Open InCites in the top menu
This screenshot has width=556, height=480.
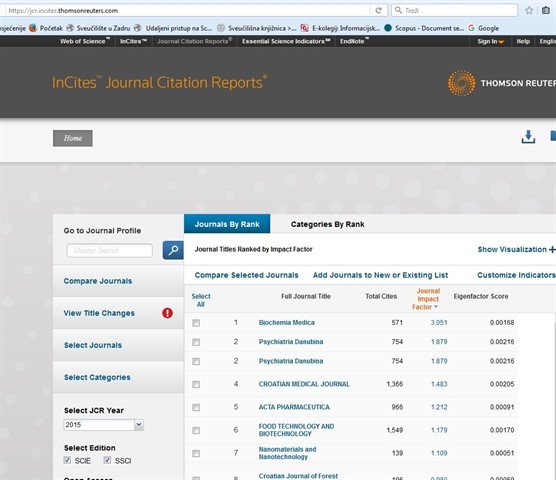pos(133,41)
